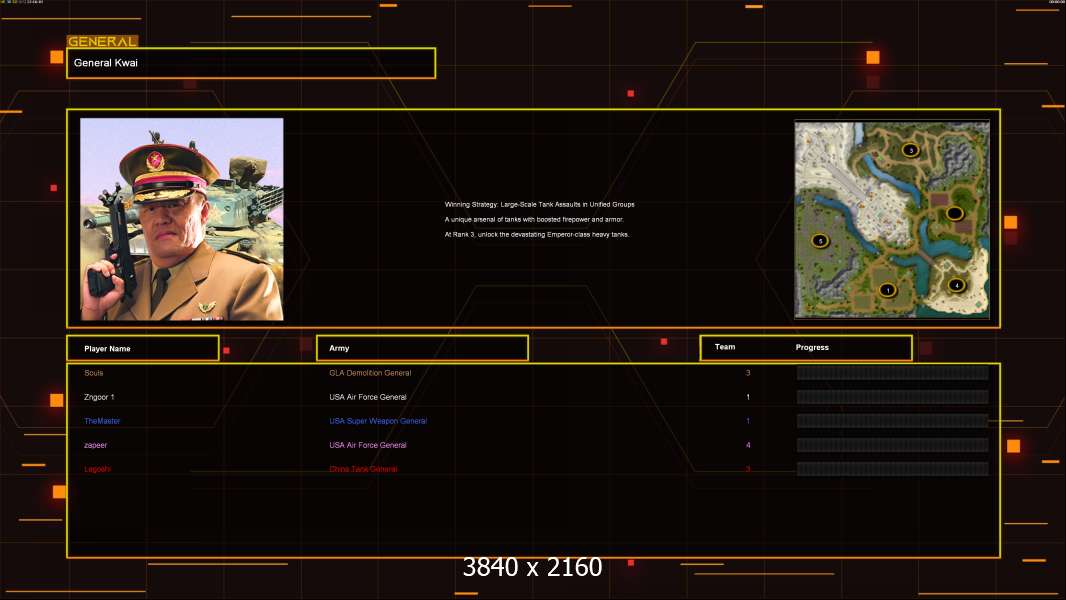Click zapeer's USA Air Force General entry
The width and height of the screenshot is (1066, 600).
pyautogui.click(x=368, y=445)
